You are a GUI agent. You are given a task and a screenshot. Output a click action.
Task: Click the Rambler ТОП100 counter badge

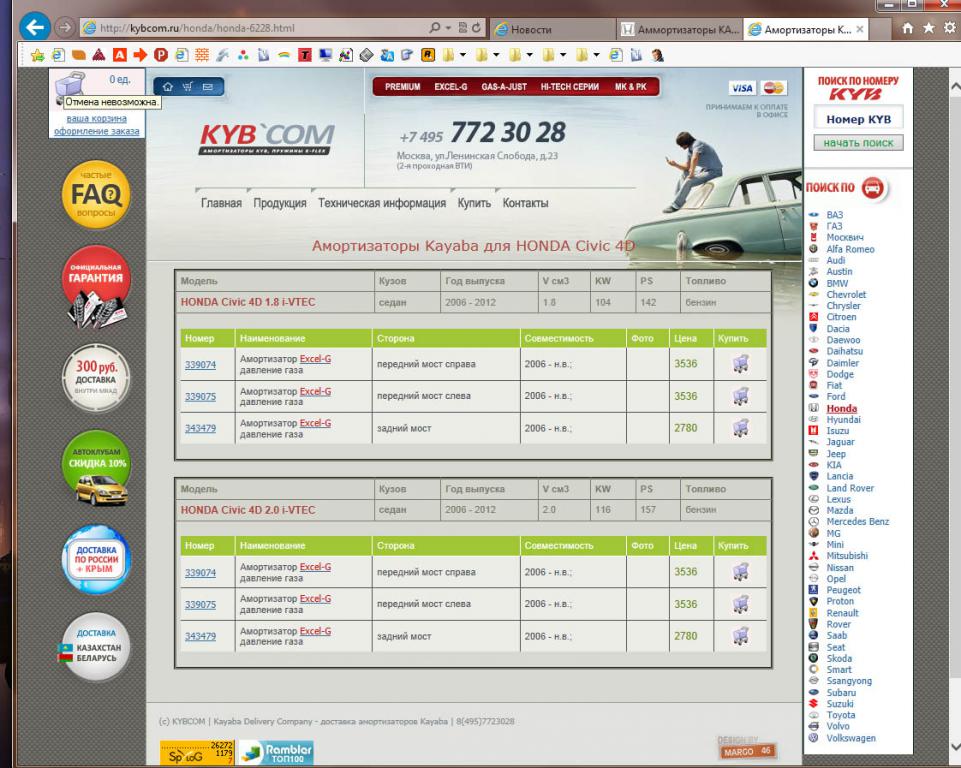pos(276,753)
